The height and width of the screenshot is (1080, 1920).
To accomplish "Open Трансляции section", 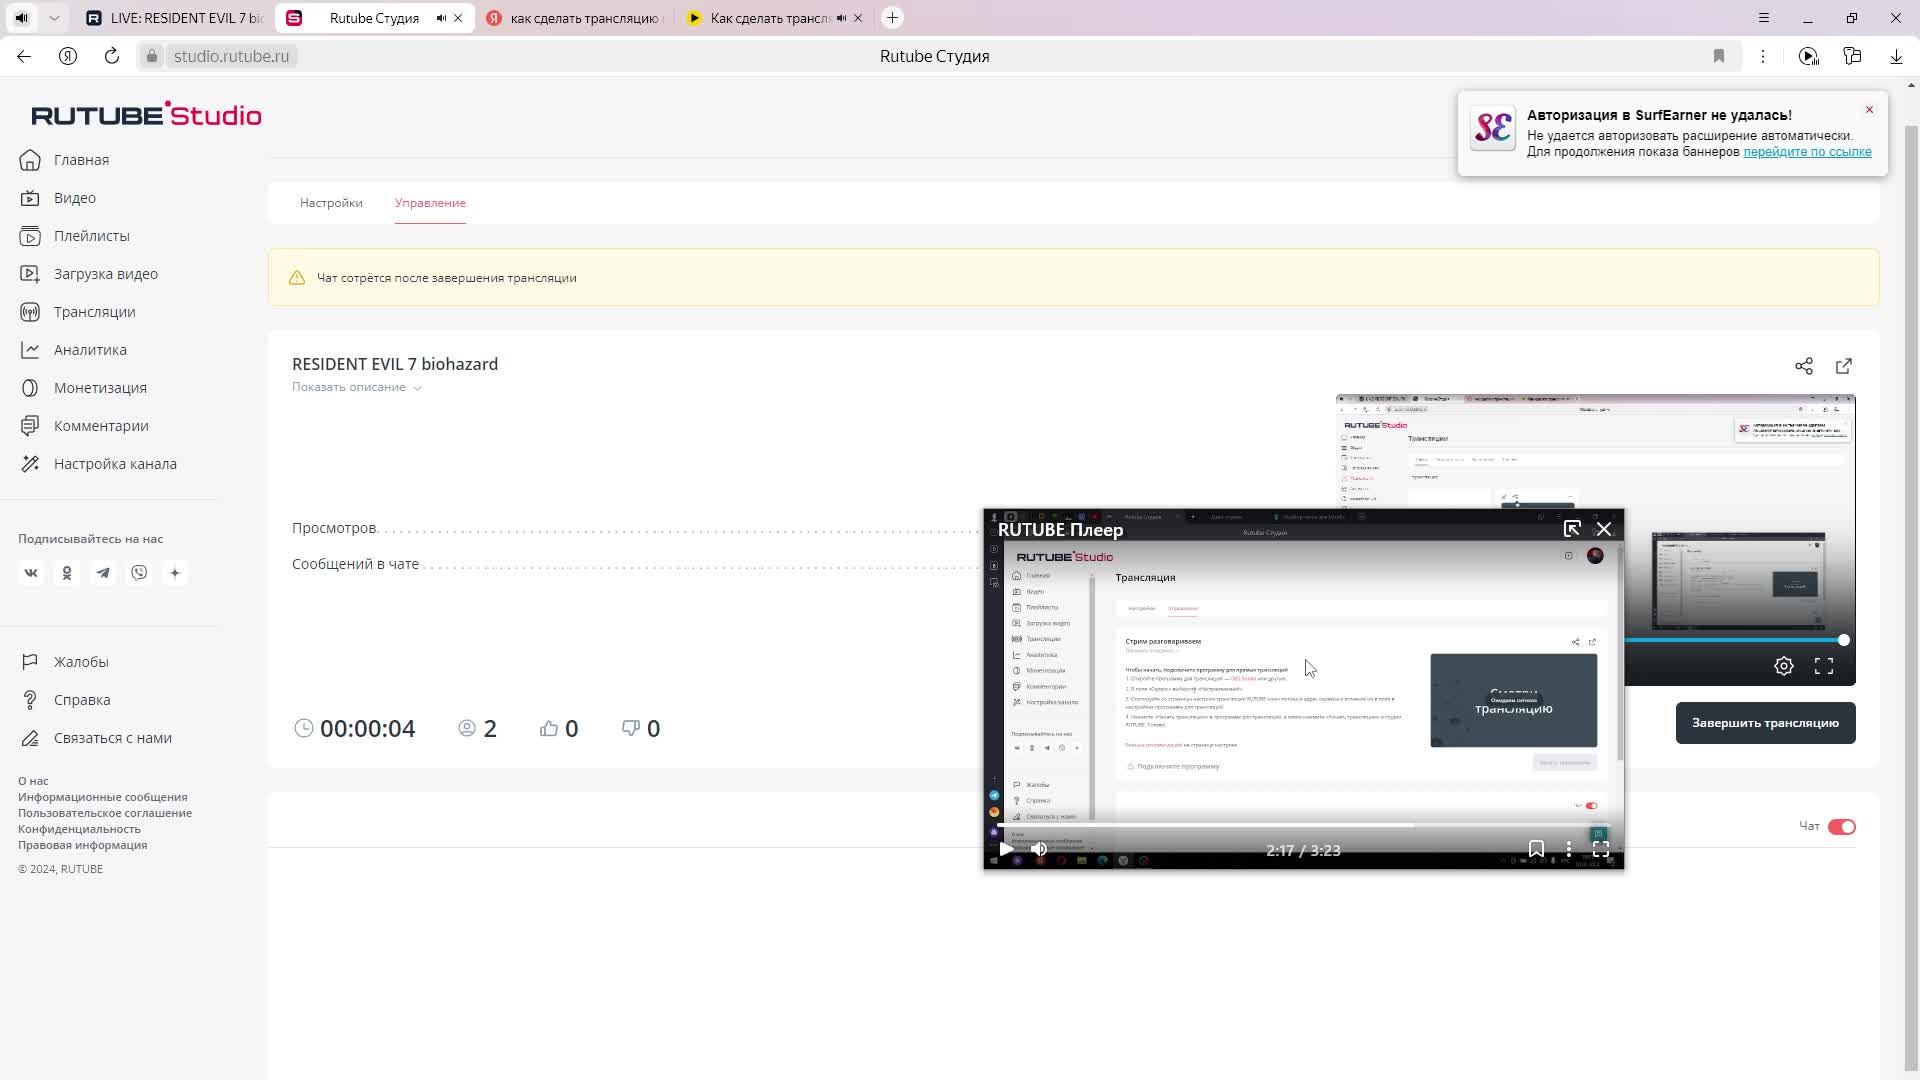I will click(x=78, y=312).
